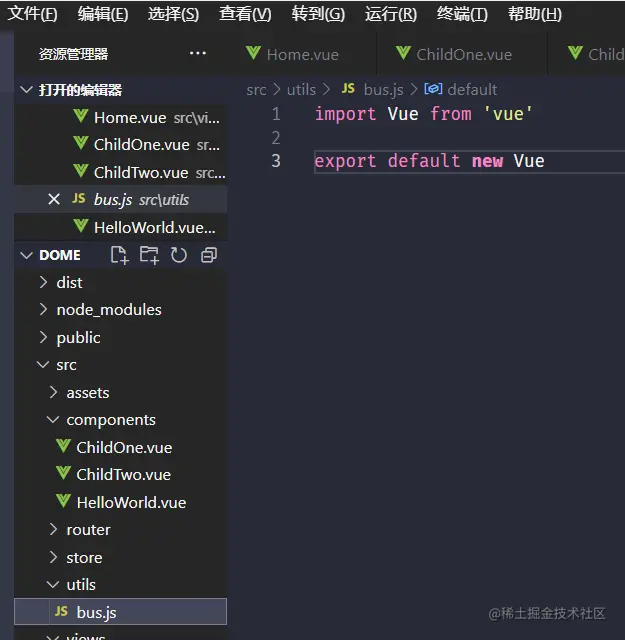Collapse the utils folder
Image resolution: width=625 pixels, height=640 pixels.
point(120,585)
